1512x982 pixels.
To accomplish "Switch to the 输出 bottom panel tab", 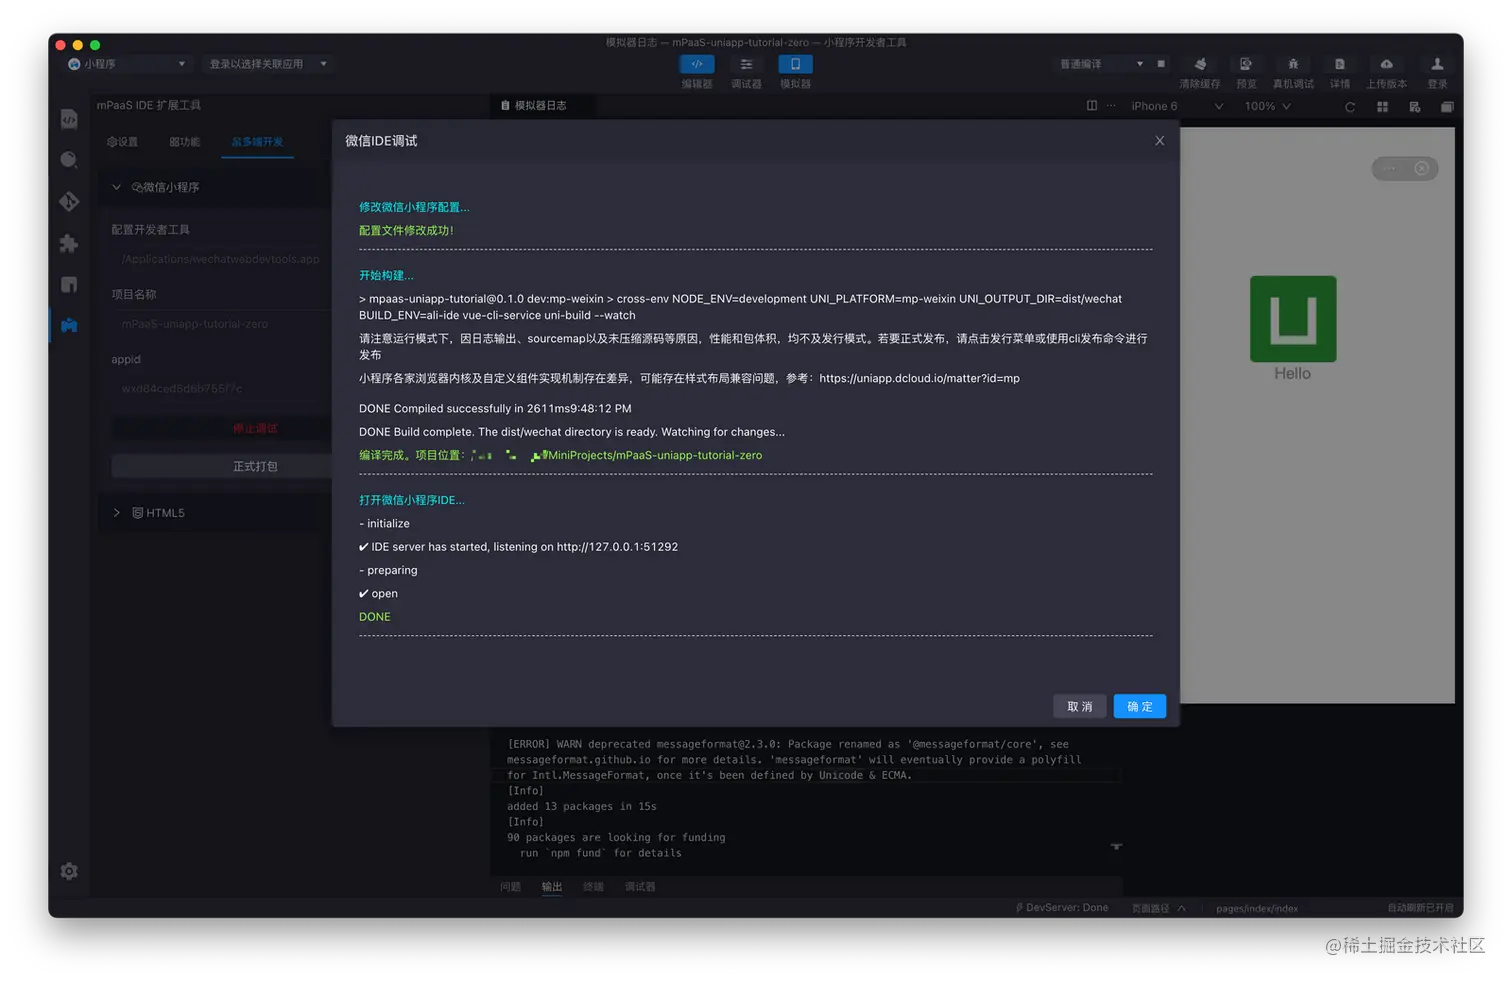I will 552,887.
